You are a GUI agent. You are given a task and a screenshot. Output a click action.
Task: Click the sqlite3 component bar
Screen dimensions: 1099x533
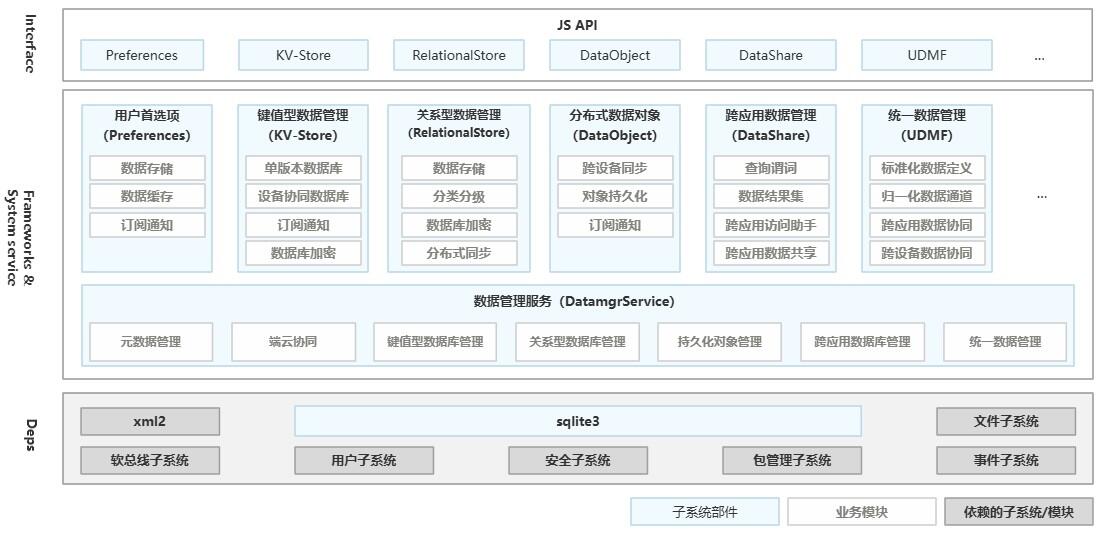(577, 421)
